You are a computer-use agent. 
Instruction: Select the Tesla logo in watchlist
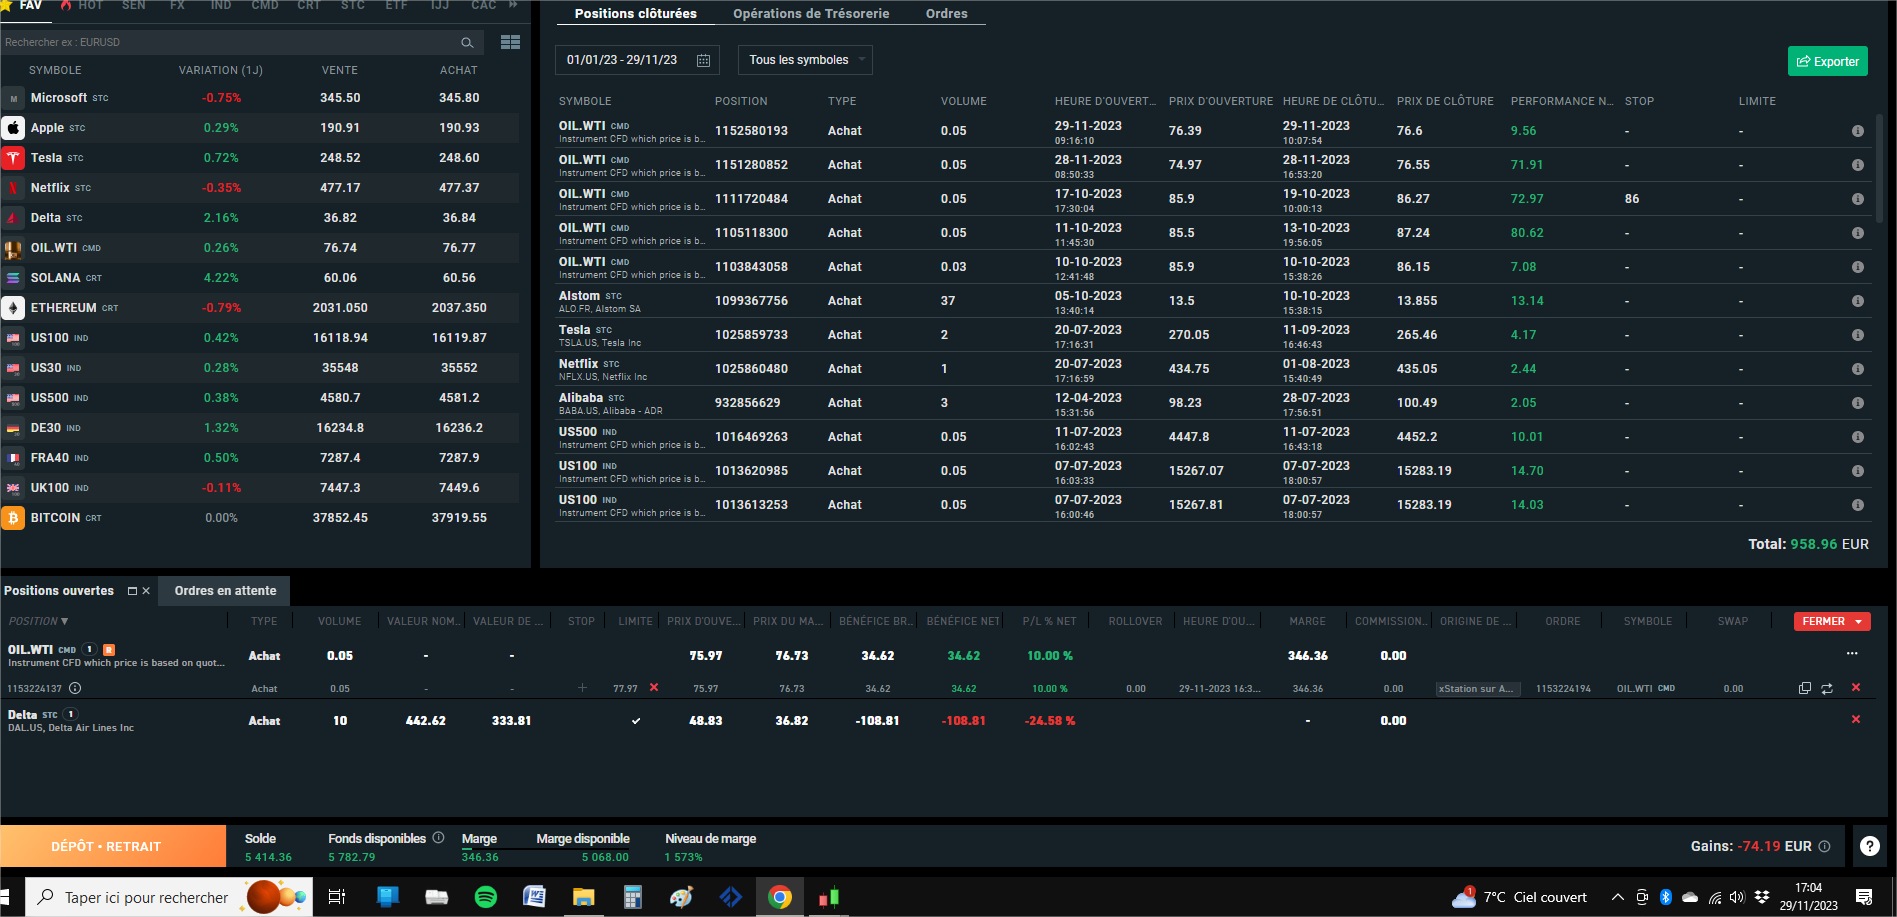(x=13, y=158)
